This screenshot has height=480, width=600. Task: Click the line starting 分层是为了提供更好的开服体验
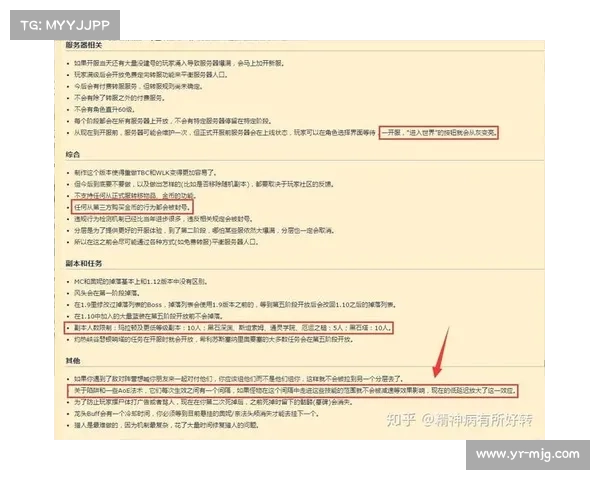click(x=204, y=230)
